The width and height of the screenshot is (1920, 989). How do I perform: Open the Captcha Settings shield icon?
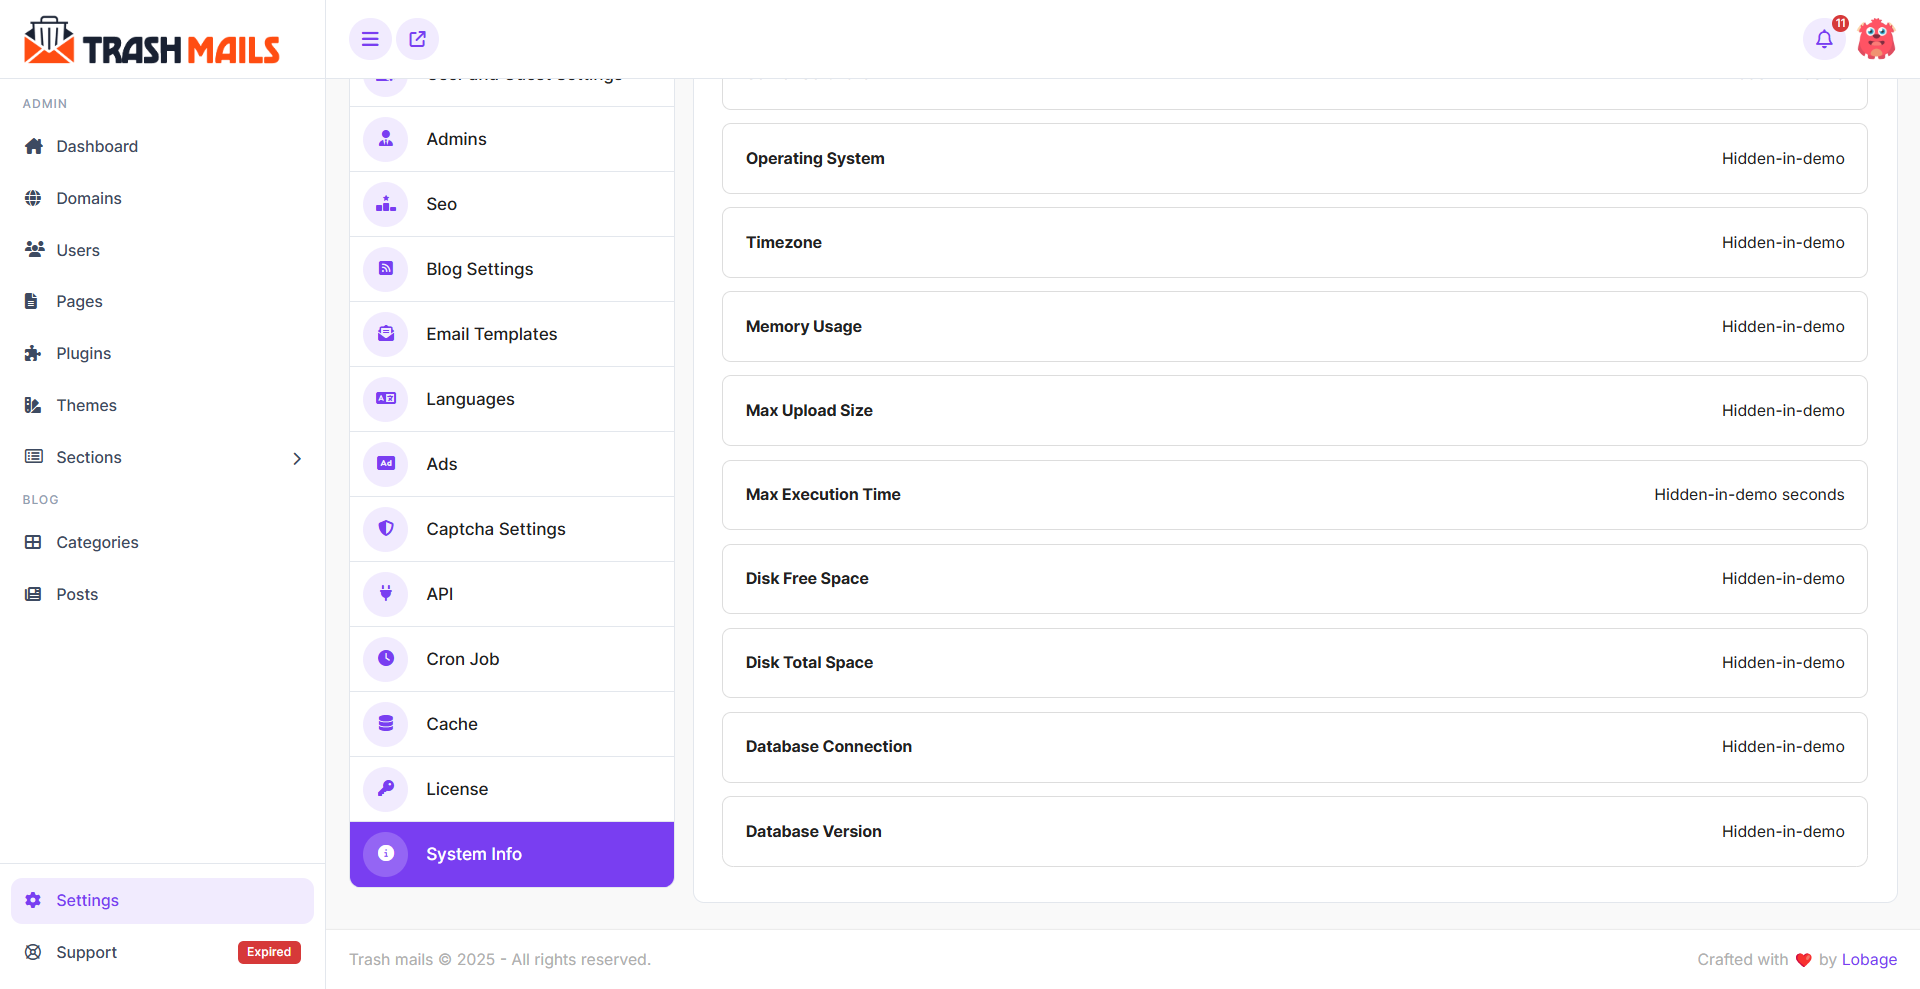[385, 529]
